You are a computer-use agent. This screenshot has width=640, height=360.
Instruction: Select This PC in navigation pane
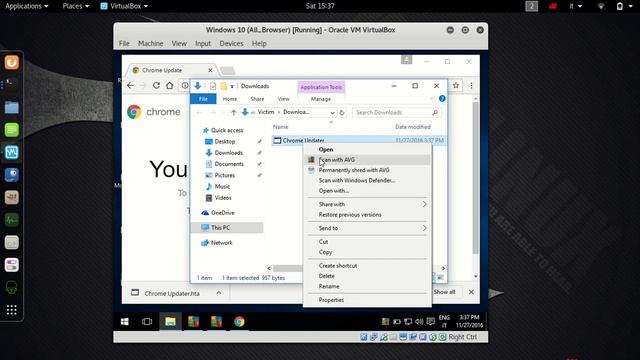[x=227, y=227]
